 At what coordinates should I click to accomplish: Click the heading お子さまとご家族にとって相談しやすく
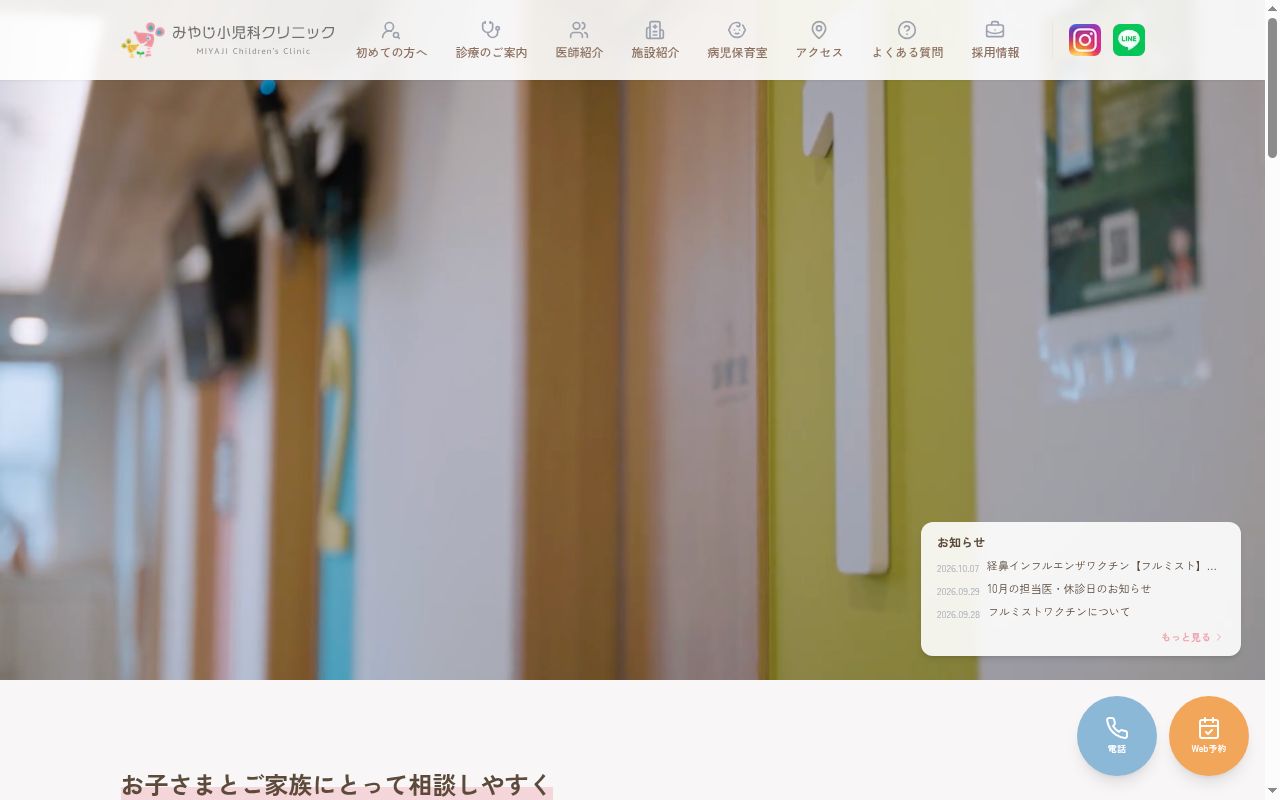[x=336, y=785]
